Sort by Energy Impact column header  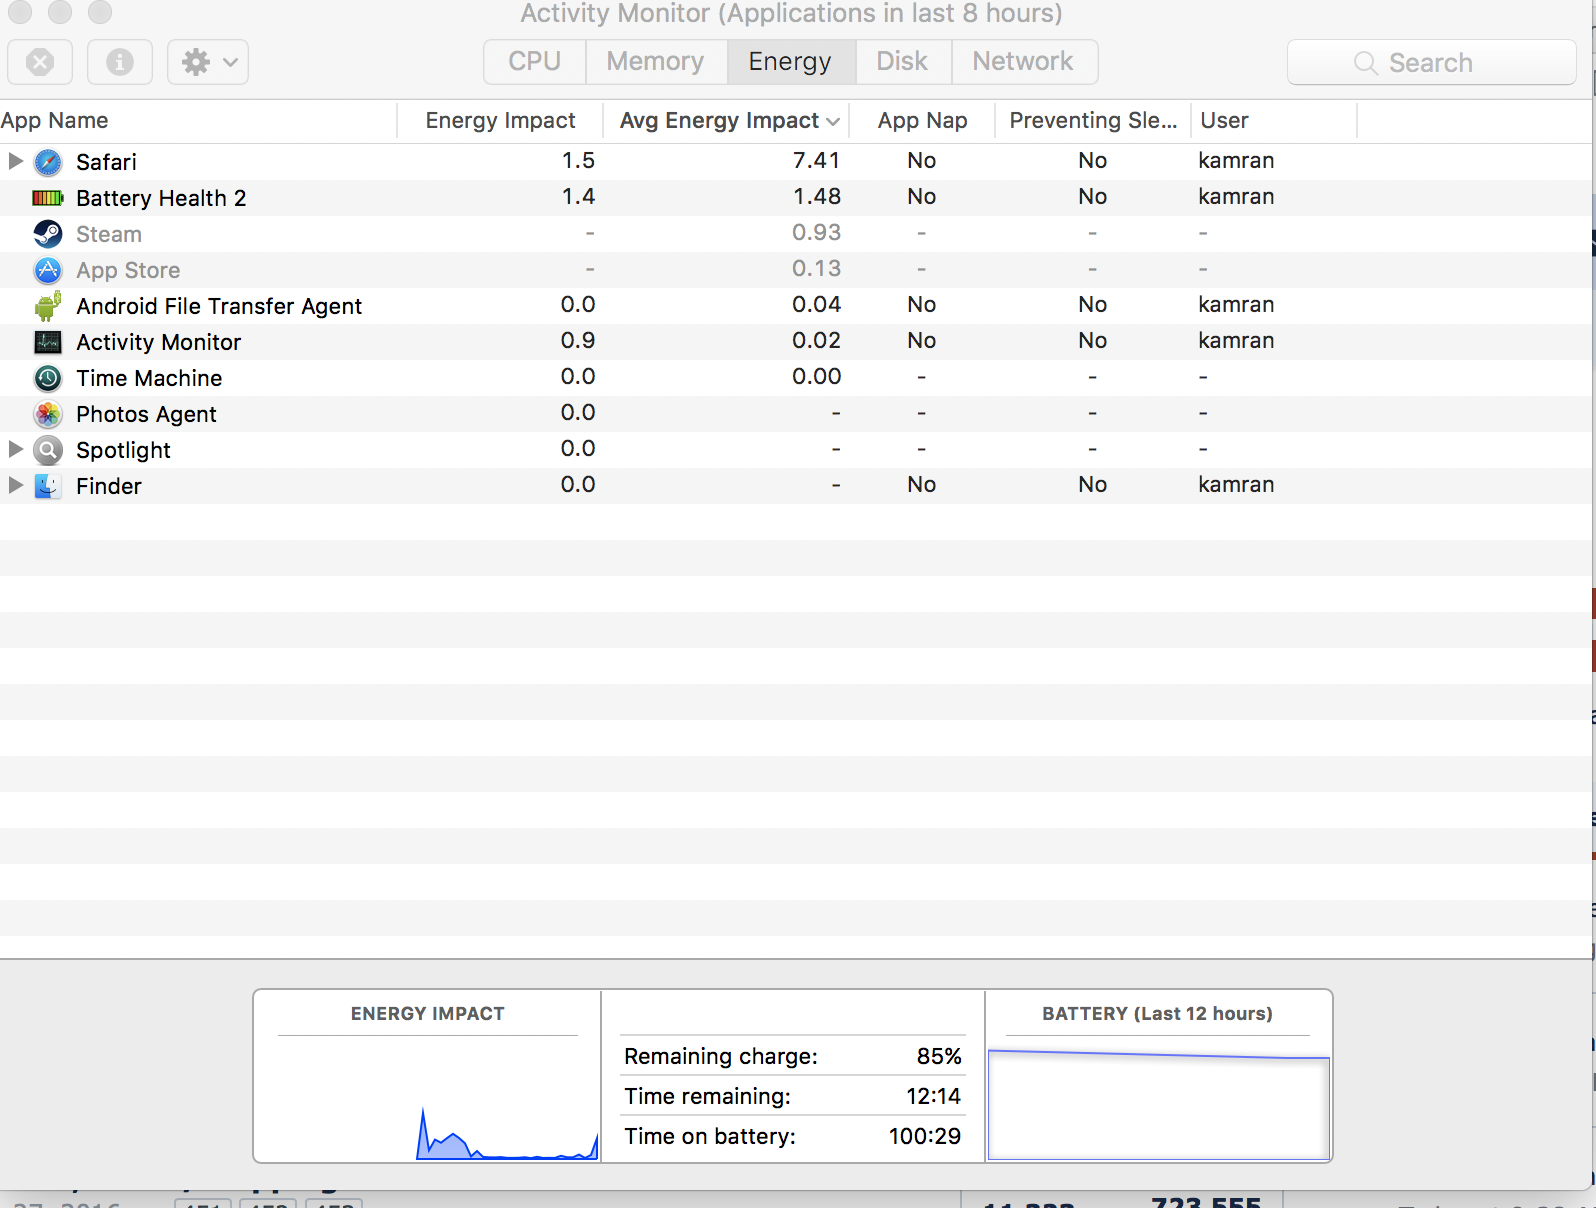[500, 121]
